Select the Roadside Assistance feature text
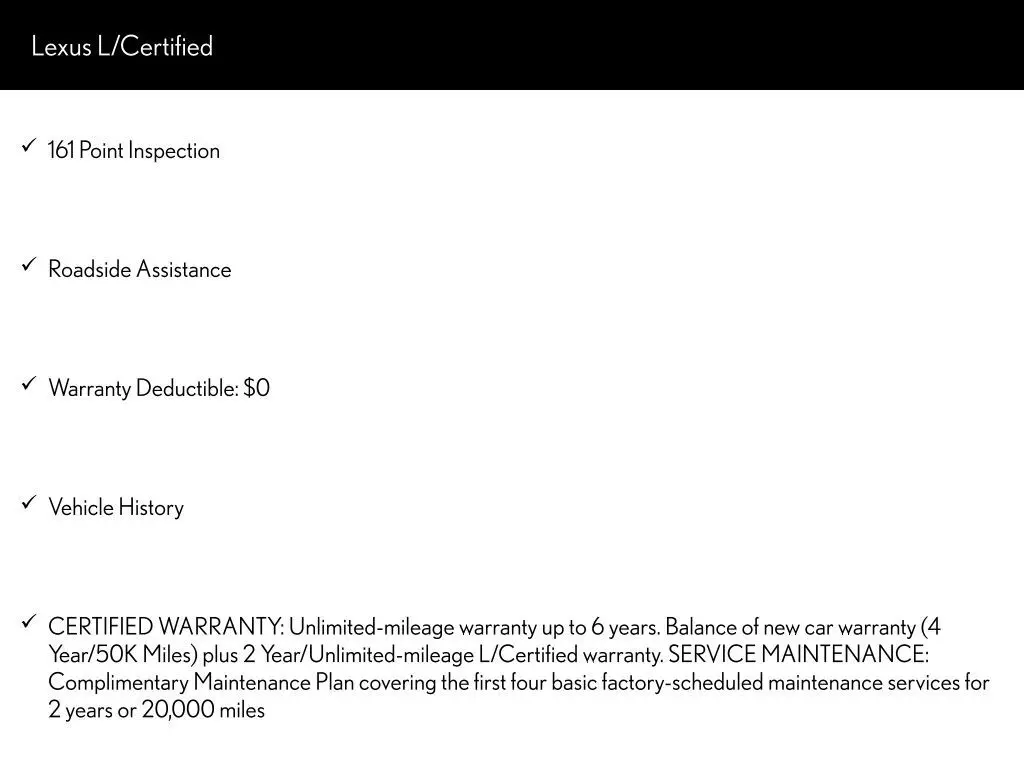 [140, 270]
